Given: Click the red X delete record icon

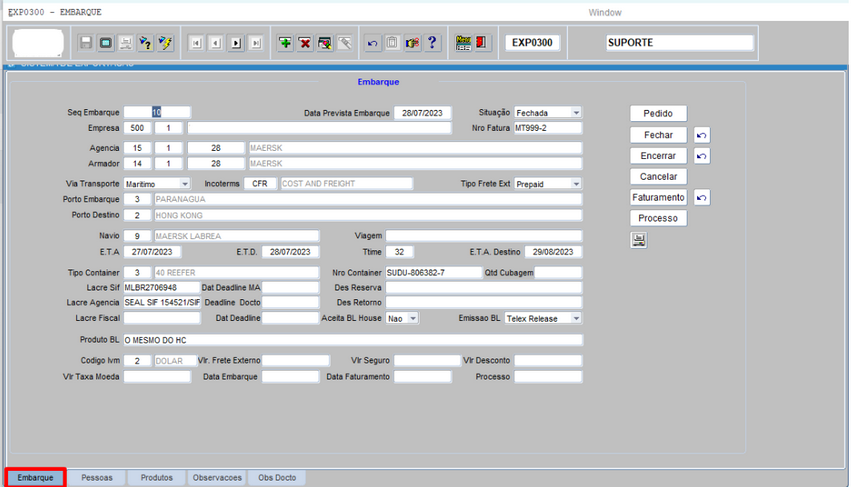Looking at the screenshot, I should click(305, 43).
